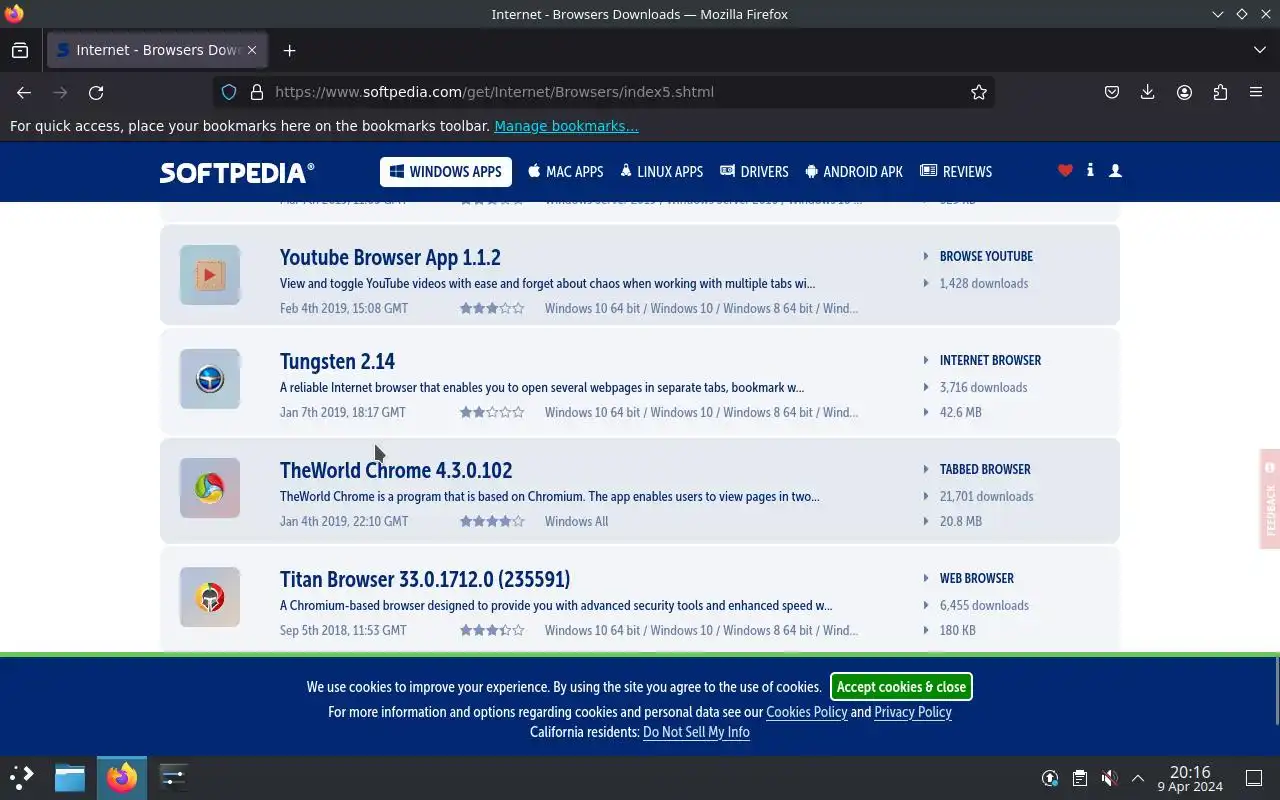Open TABBED BROWSER category tag
1280x800 pixels.
click(985, 469)
